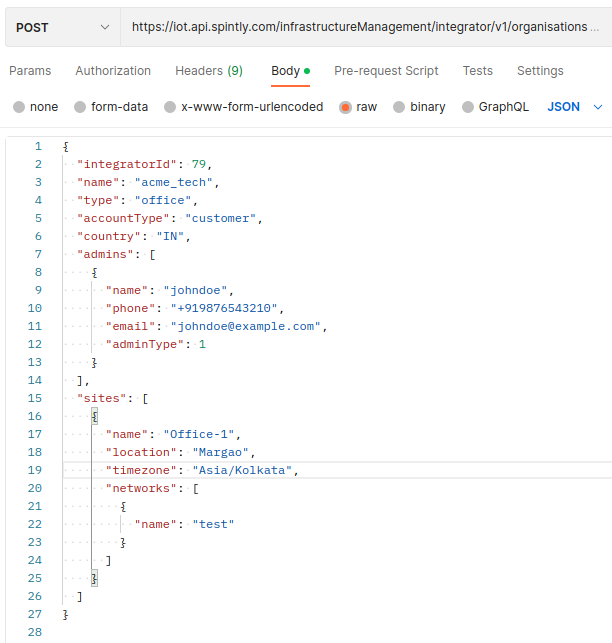Click the "admins" key on line 7
612x643 pixels.
[x=105, y=255]
